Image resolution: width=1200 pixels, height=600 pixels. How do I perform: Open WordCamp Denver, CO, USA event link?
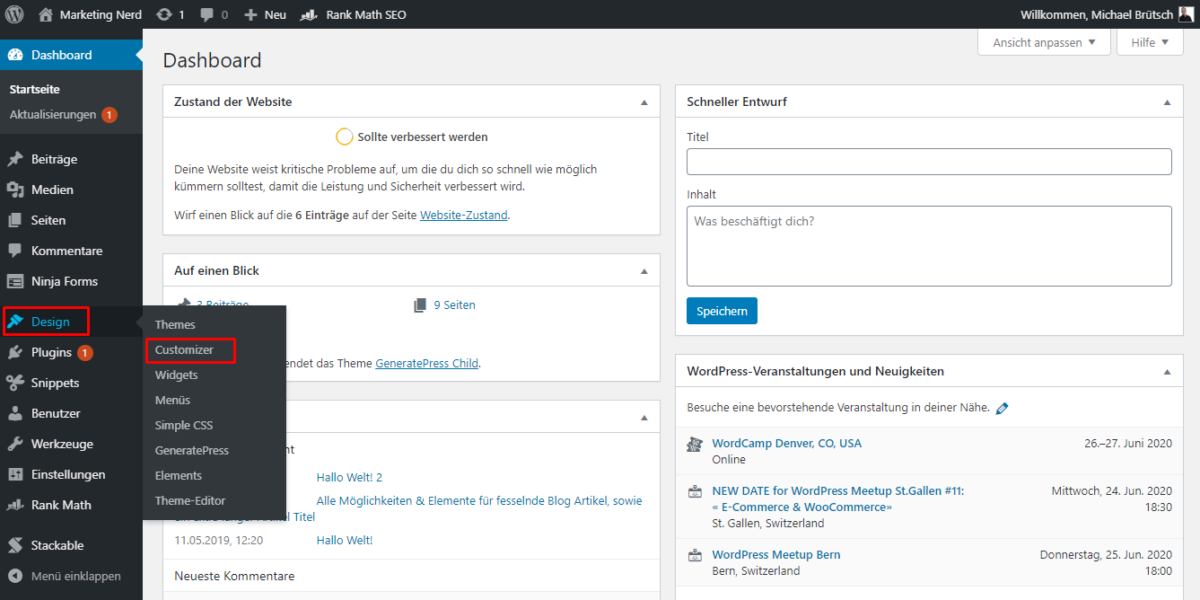pos(787,443)
